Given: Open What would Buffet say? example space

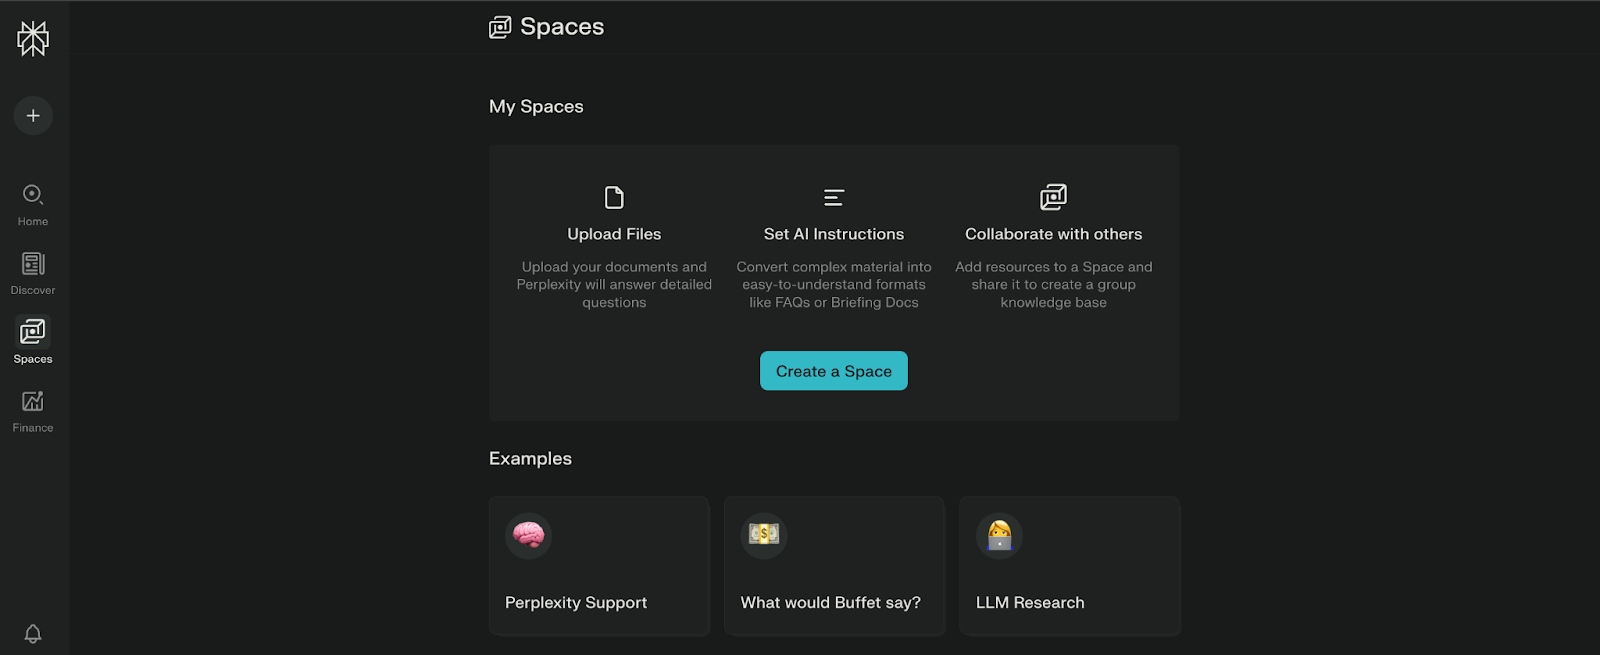Looking at the screenshot, I should point(834,566).
